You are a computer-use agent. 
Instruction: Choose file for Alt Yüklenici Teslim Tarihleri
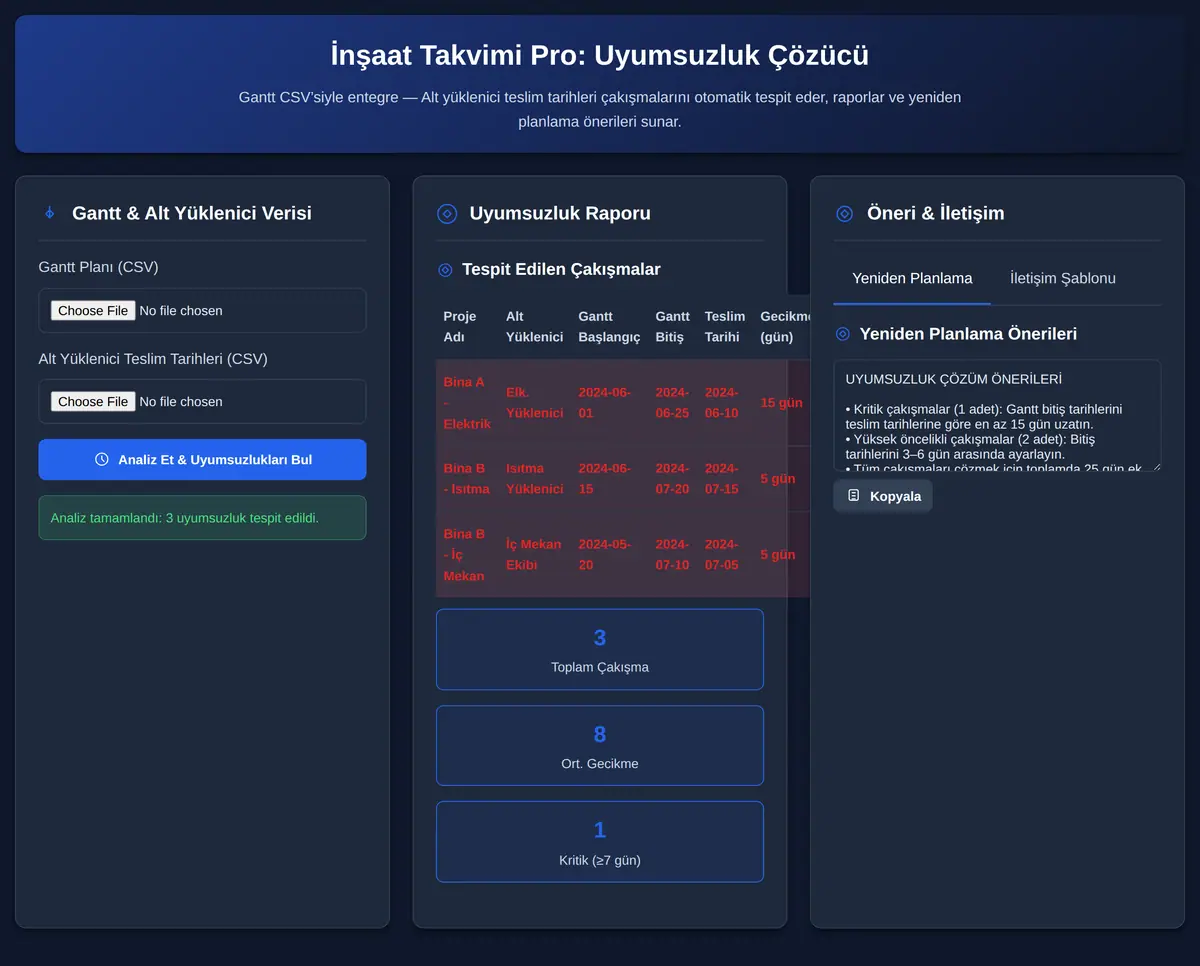point(92,402)
